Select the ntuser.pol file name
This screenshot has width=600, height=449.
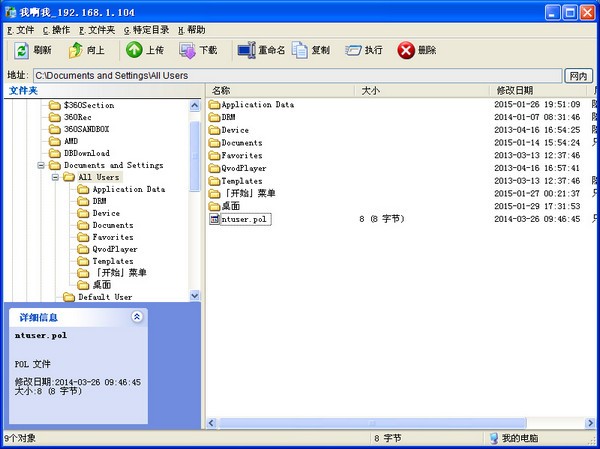click(245, 219)
